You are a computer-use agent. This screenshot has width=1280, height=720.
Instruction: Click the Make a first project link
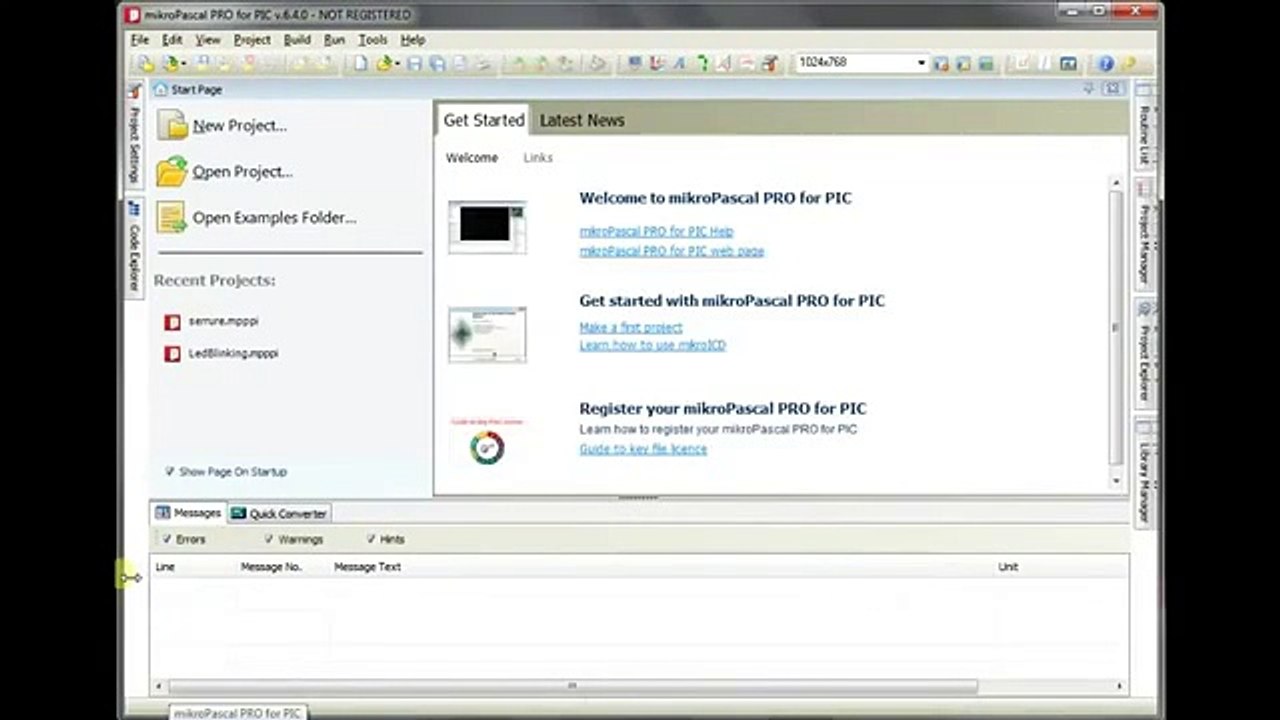(631, 327)
